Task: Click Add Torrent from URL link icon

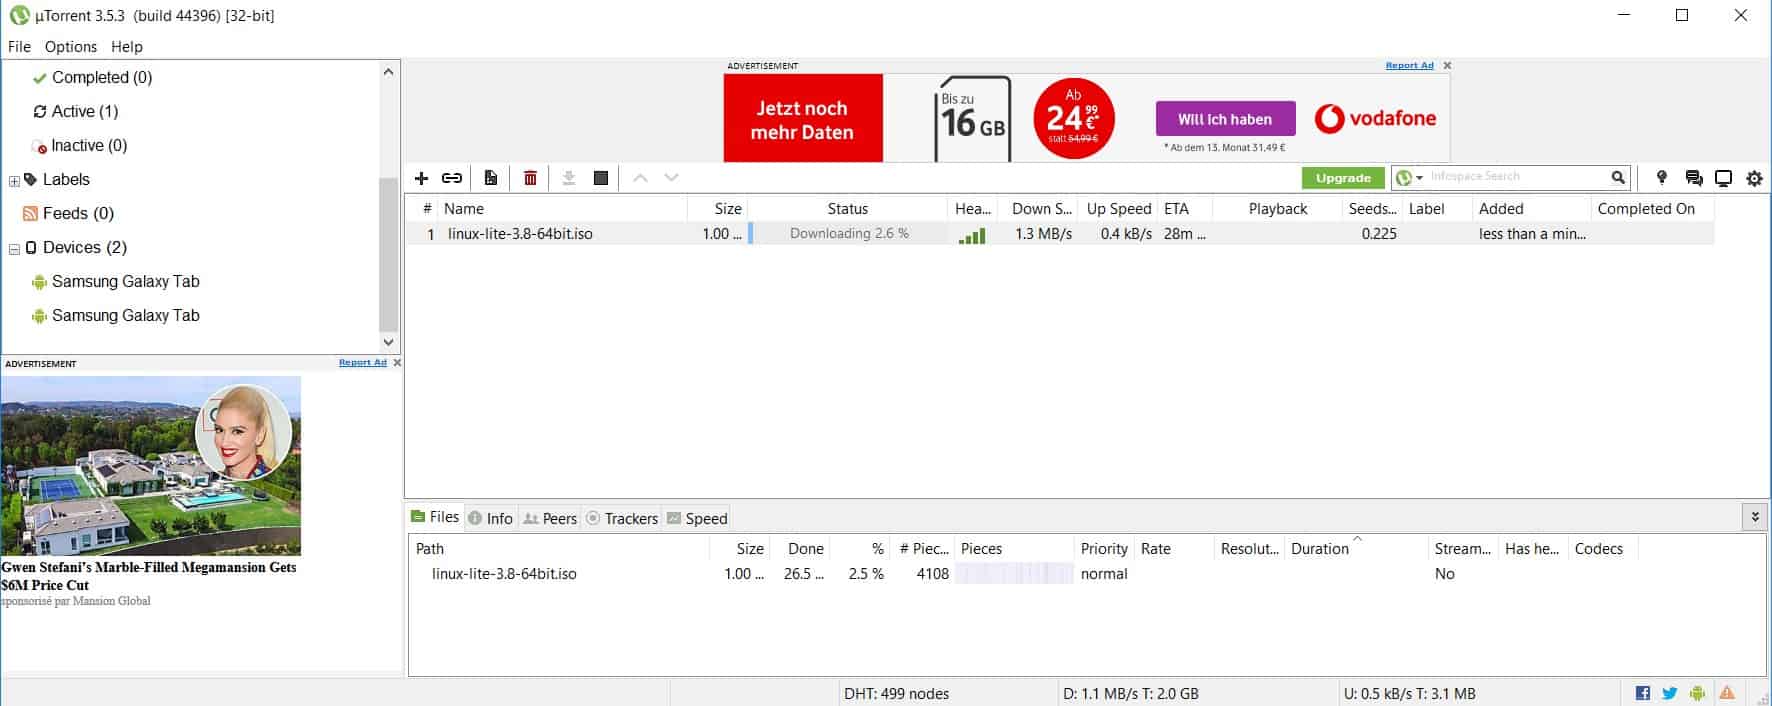Action: [452, 178]
